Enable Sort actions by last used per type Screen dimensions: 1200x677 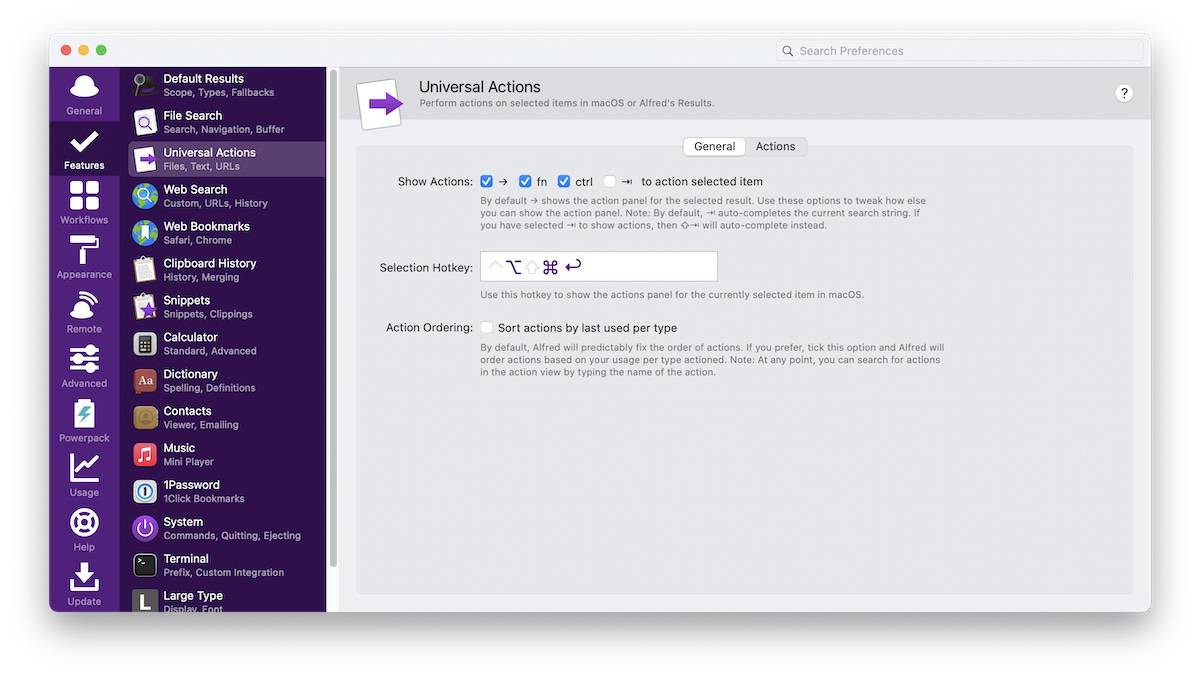point(486,328)
